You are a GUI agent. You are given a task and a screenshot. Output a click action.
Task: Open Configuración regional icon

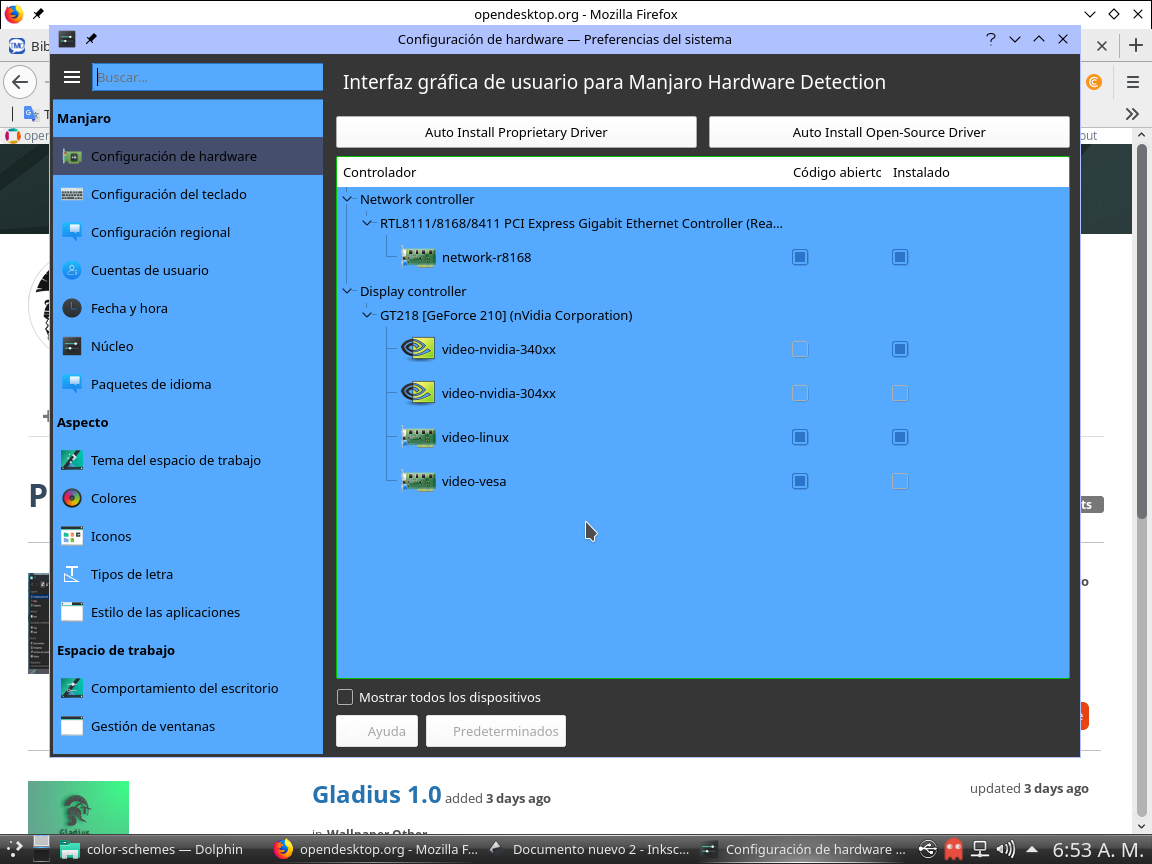(x=72, y=232)
